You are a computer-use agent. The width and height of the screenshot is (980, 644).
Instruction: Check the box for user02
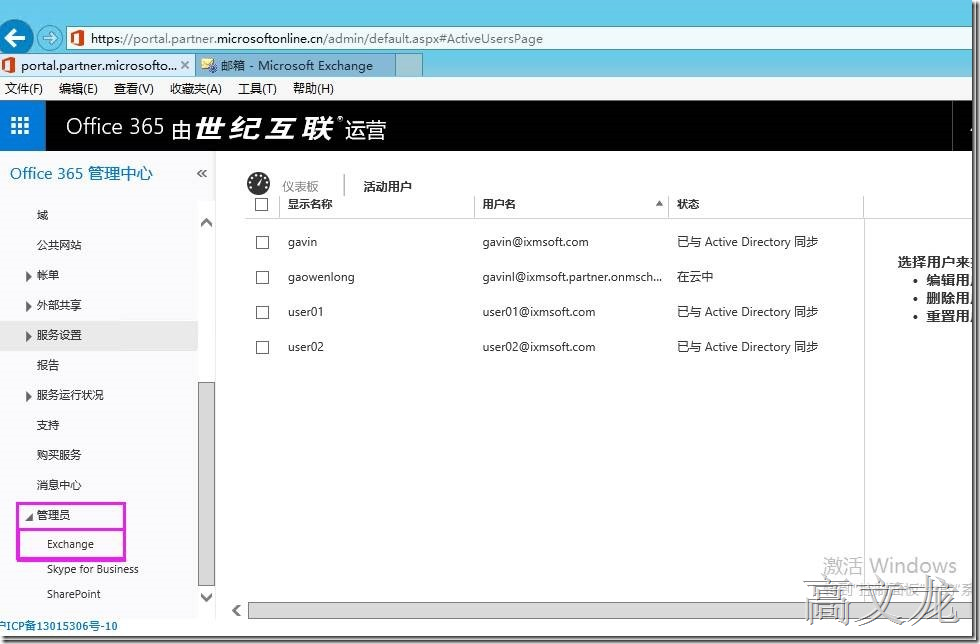262,347
